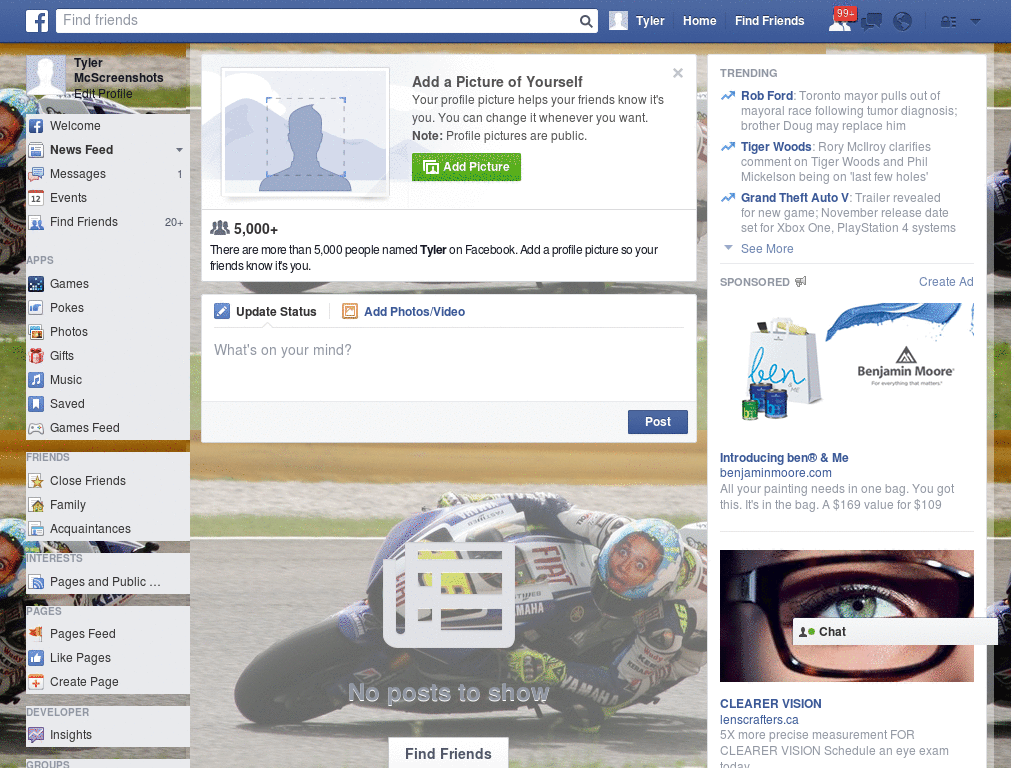This screenshot has width=1024, height=768.
Task: Click the Tyler profile thumbnail in top bar
Action: click(x=618, y=21)
